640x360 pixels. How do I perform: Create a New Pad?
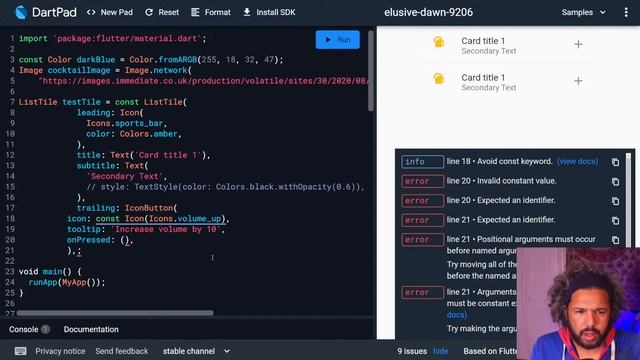click(x=110, y=12)
